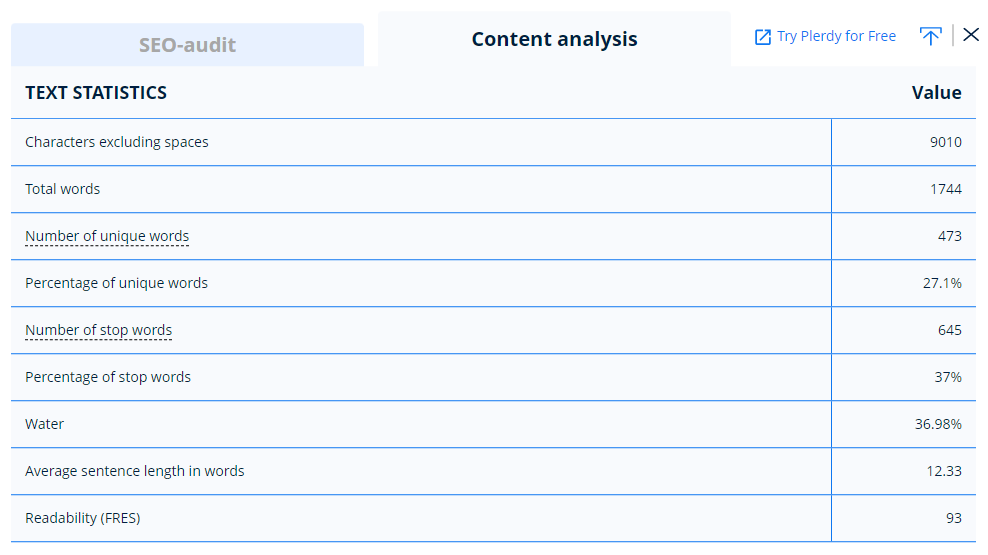
Task: Close the Plerdy panel with the X
Action: click(971, 35)
